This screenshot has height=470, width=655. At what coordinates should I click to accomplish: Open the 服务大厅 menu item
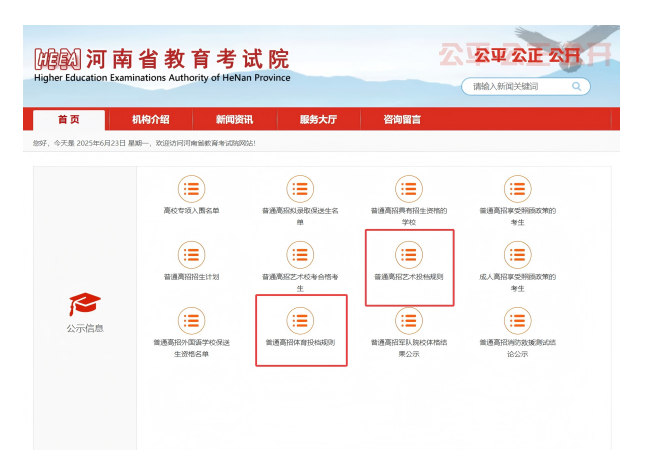(318, 120)
